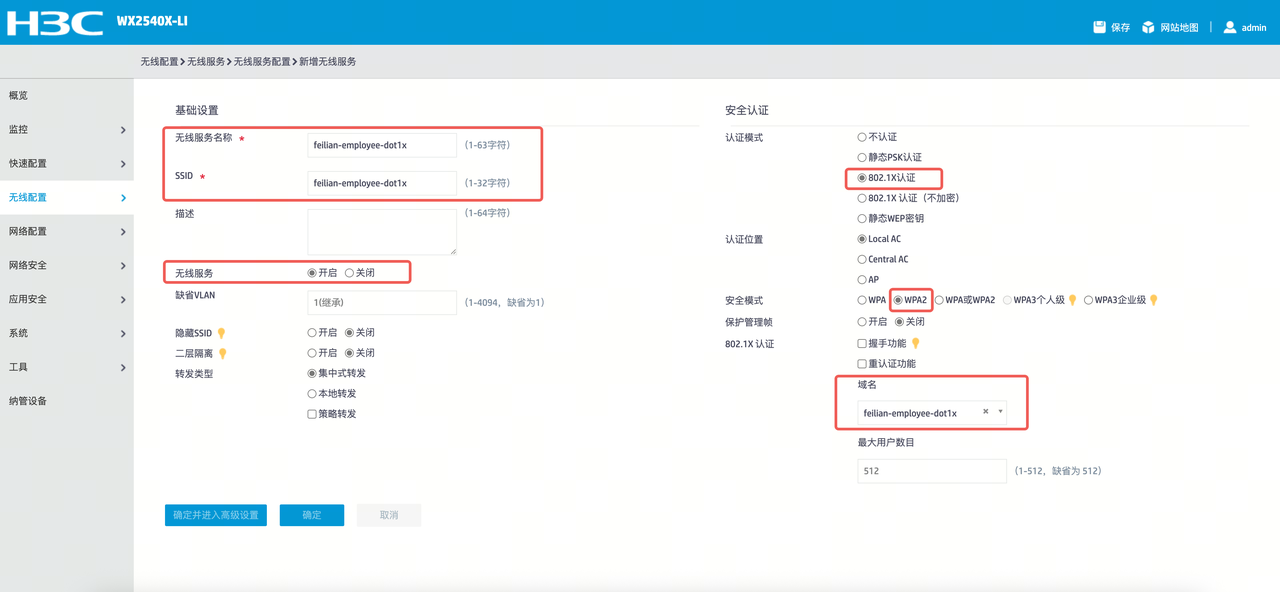The width and height of the screenshot is (1280, 592).
Task: Expand the 监控 sidebar chevron
Action: coord(123,130)
